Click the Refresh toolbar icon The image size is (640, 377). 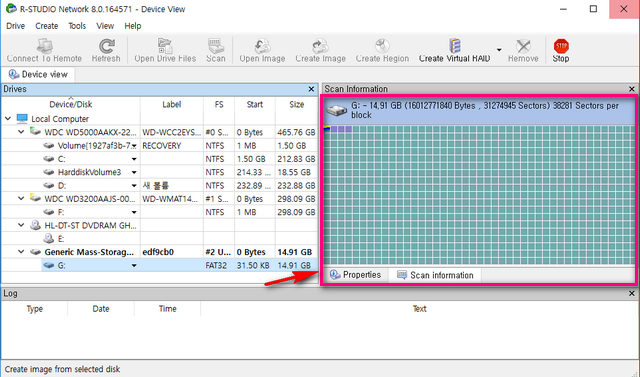point(107,46)
